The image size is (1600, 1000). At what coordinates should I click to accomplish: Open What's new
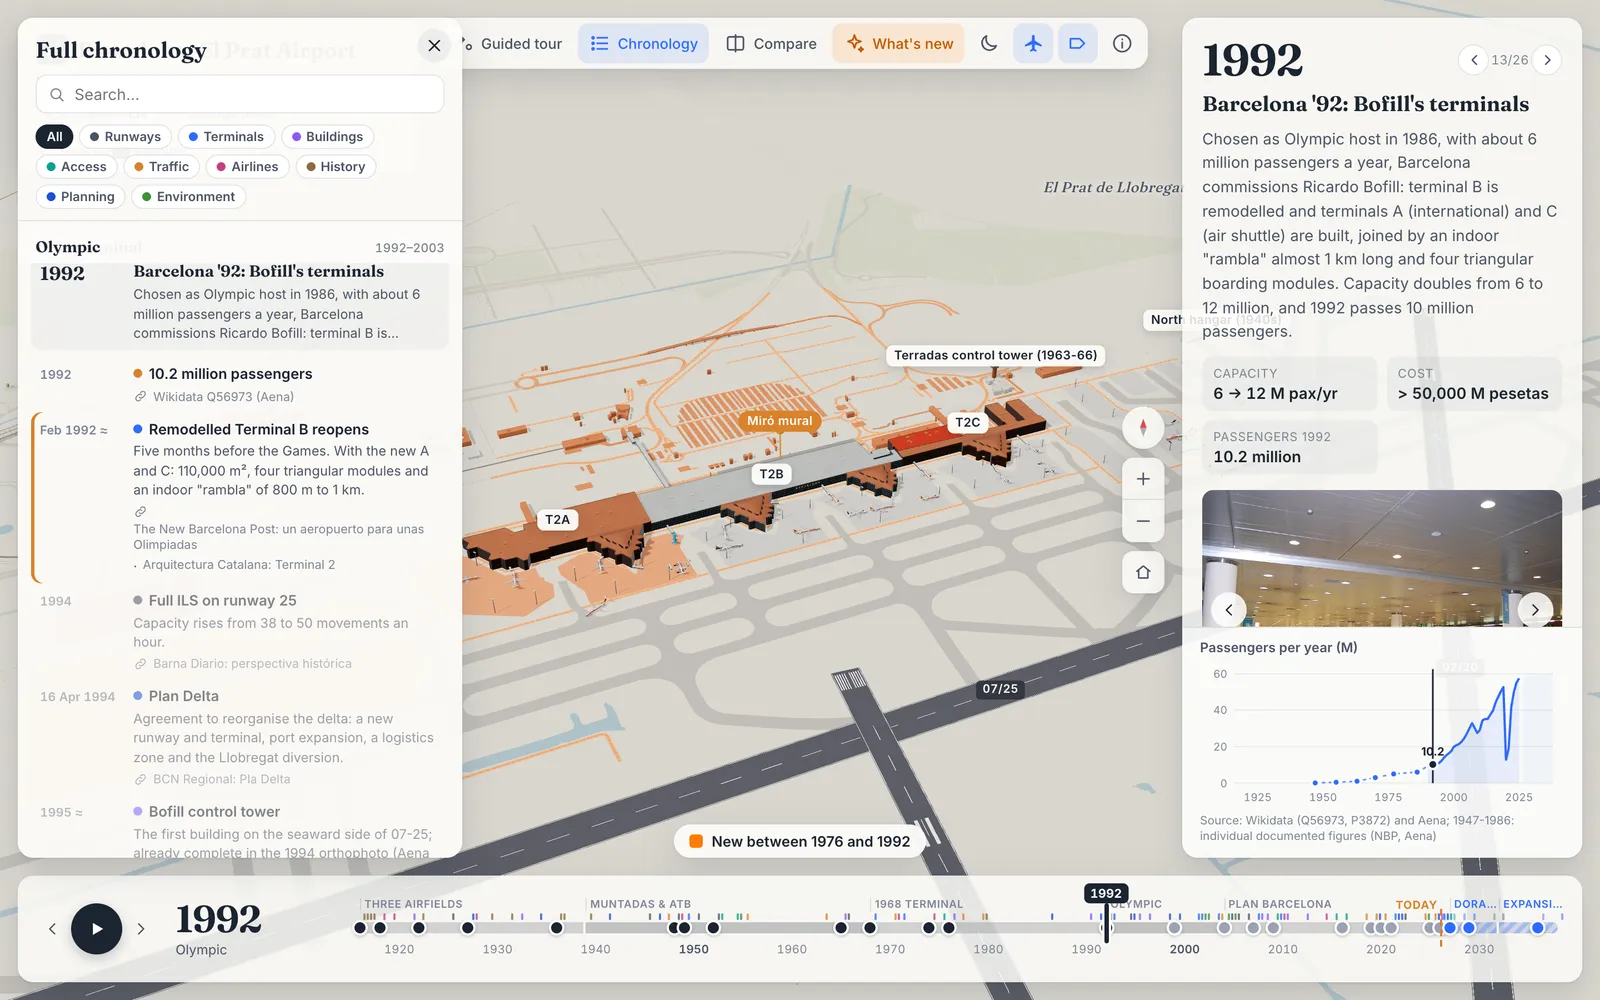[x=899, y=44]
